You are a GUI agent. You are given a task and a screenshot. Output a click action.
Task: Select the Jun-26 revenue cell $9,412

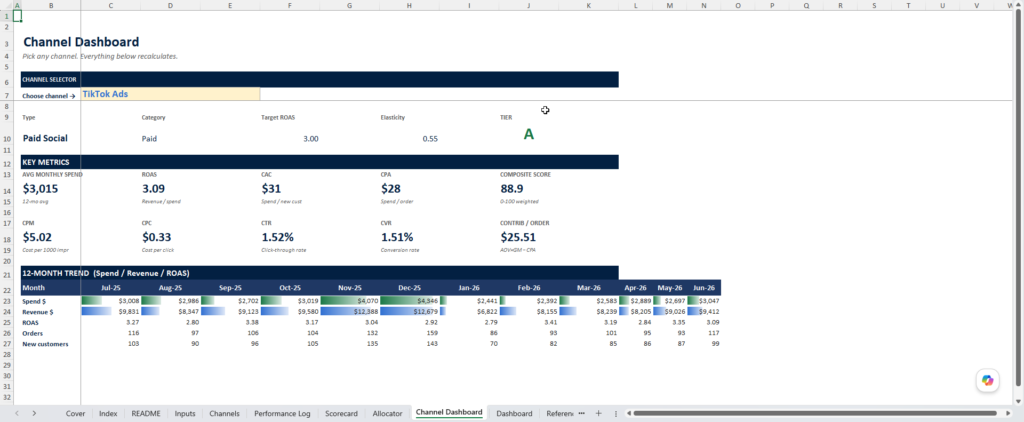pos(704,312)
